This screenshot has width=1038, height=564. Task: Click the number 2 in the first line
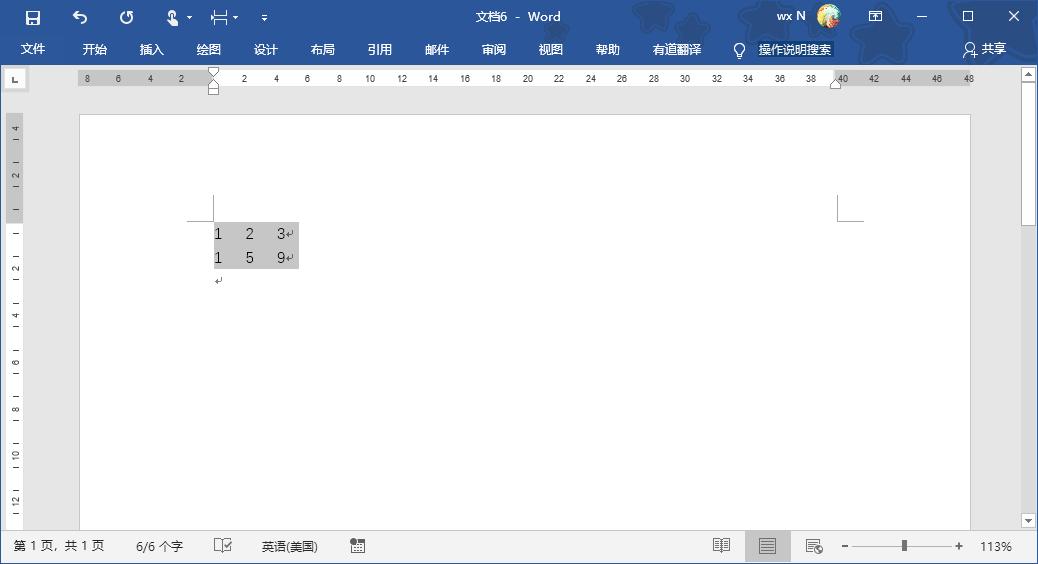pyautogui.click(x=250, y=234)
